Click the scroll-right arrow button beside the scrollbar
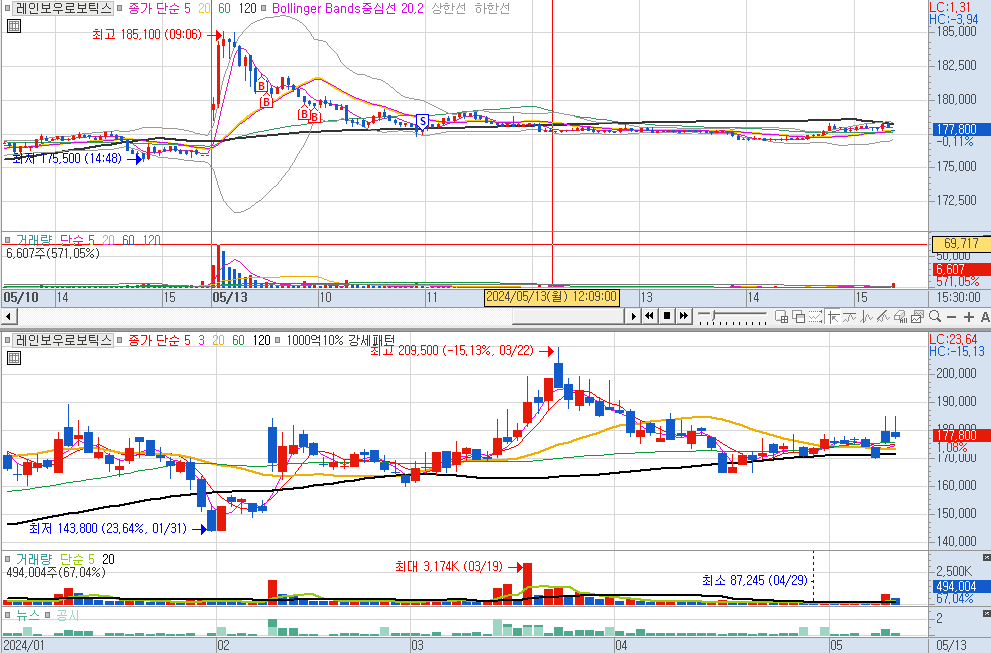Image resolution: width=991 pixels, height=653 pixels. pyautogui.click(x=633, y=316)
